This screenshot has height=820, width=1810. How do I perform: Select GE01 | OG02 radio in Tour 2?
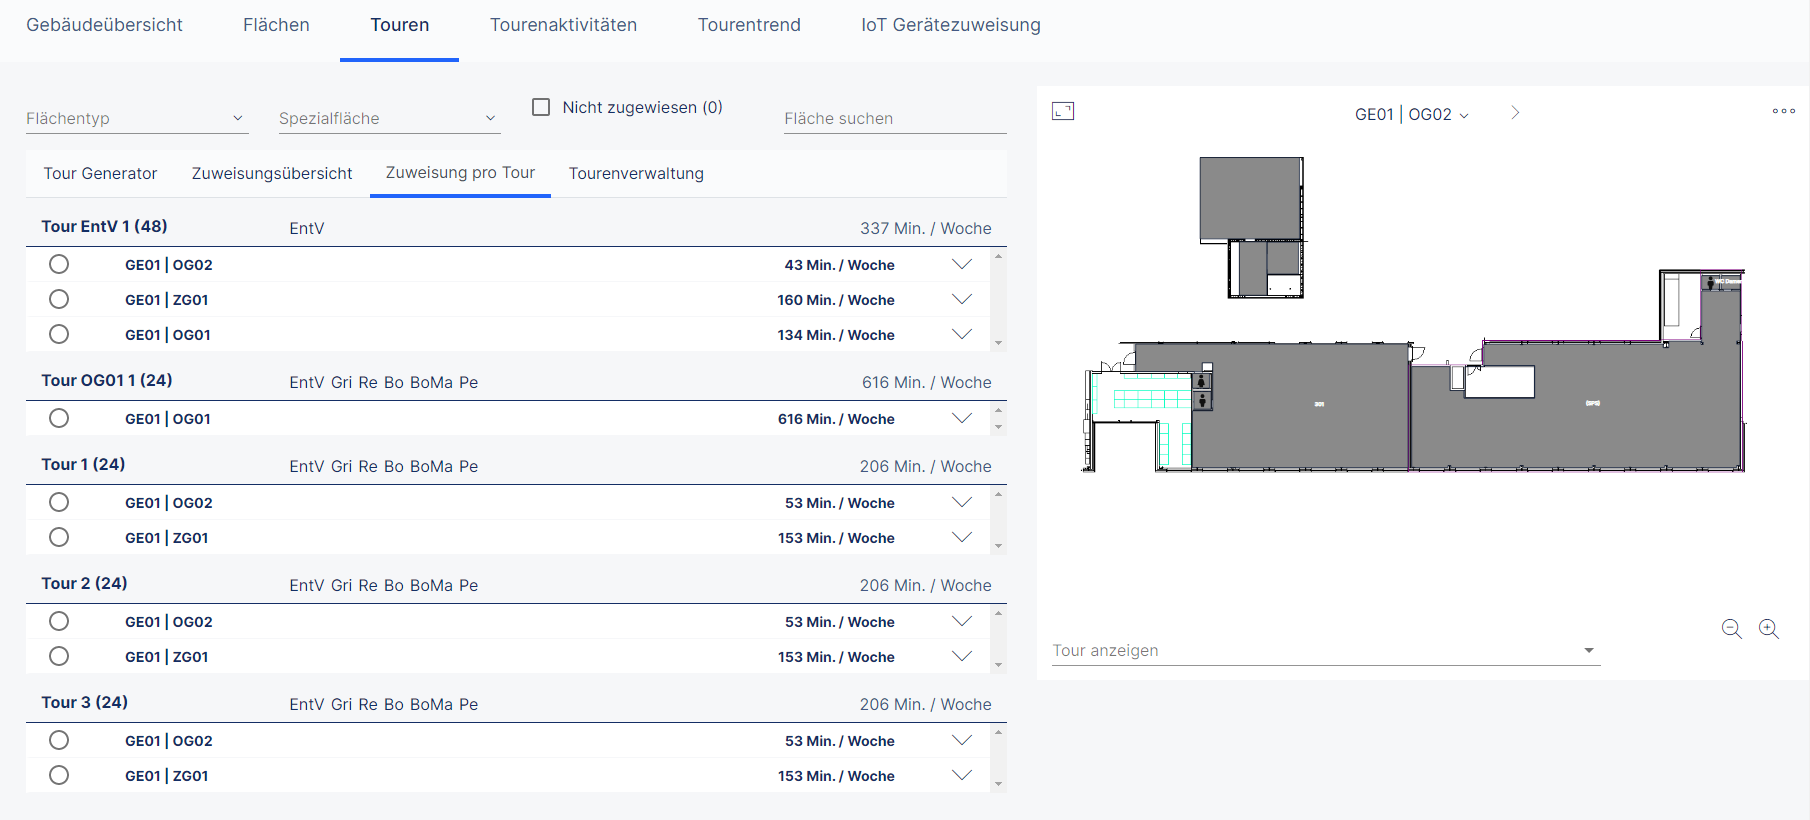point(59,621)
